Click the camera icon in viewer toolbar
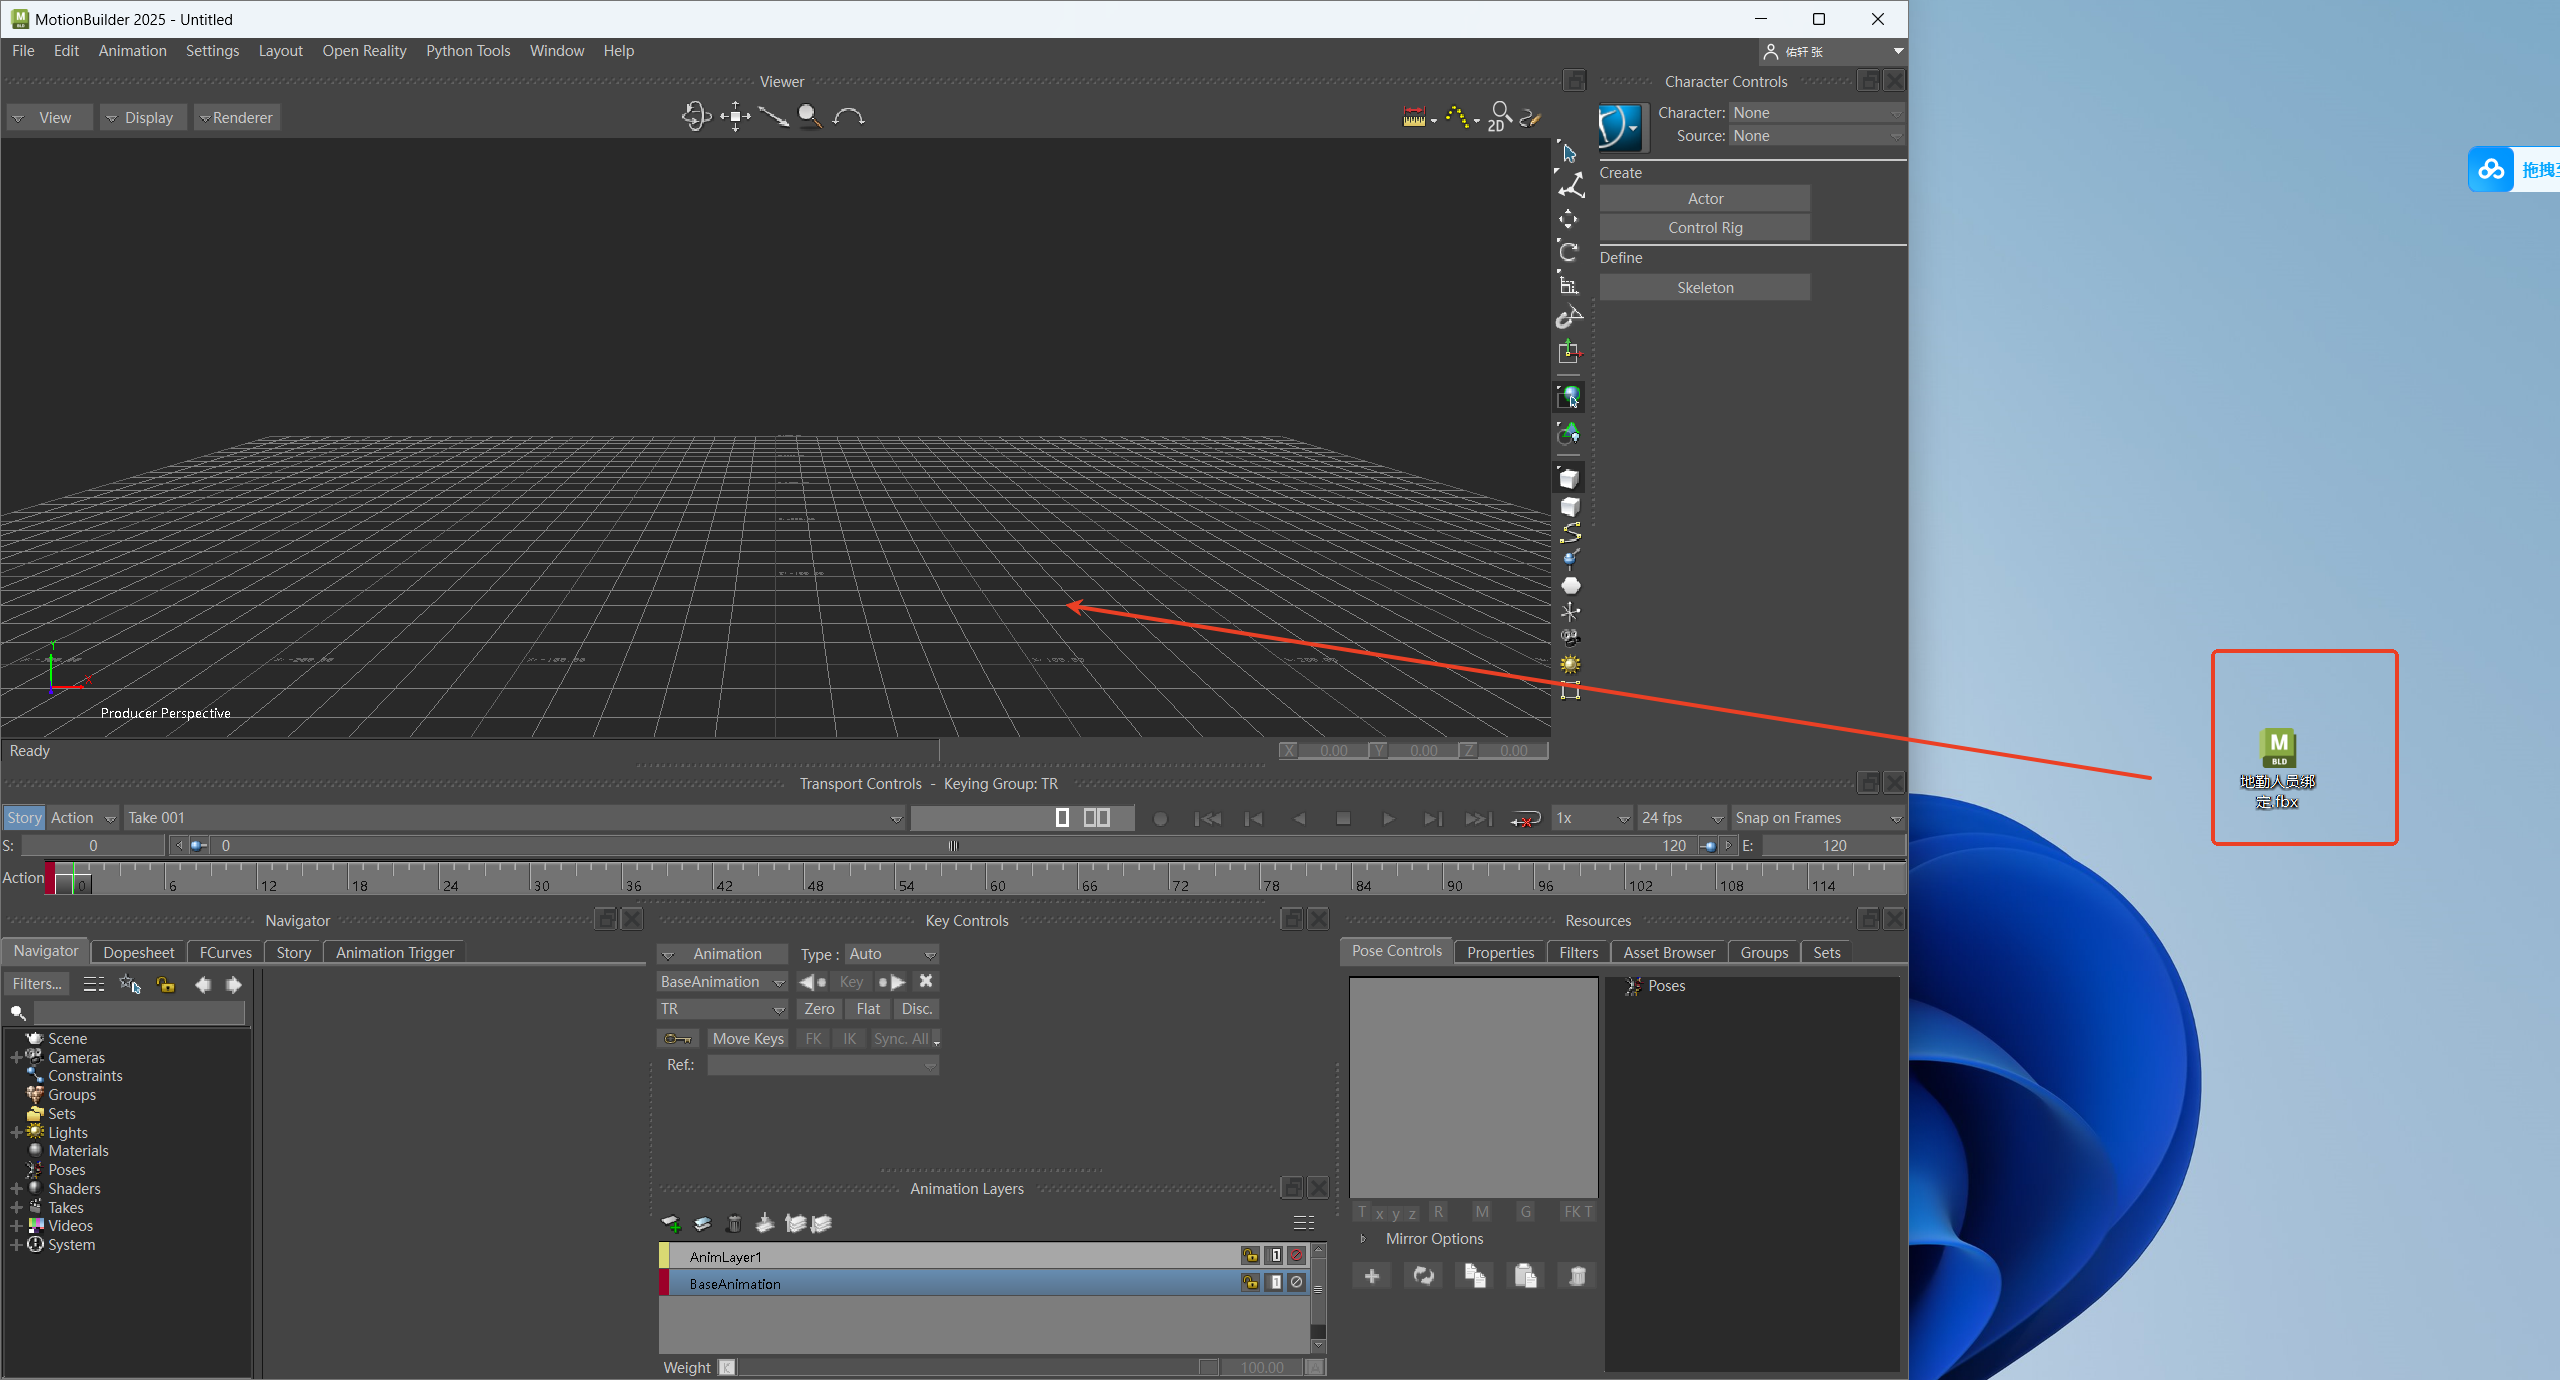2560x1380 pixels. 1570,637
